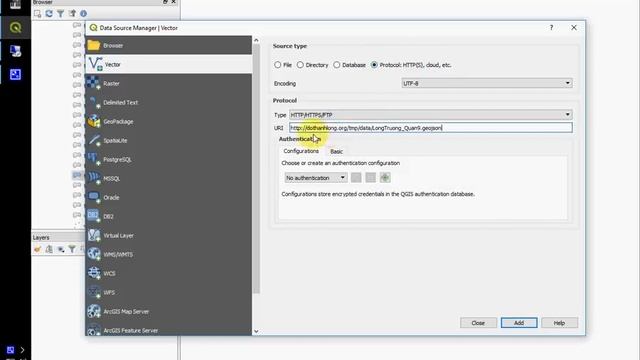
Task: Close the Data Source Manager with X
Action: (574, 28)
